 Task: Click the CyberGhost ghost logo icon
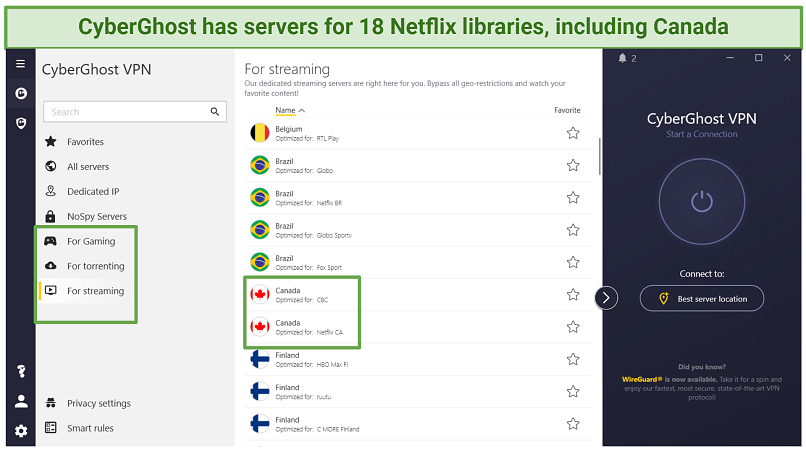pyautogui.click(x=21, y=93)
